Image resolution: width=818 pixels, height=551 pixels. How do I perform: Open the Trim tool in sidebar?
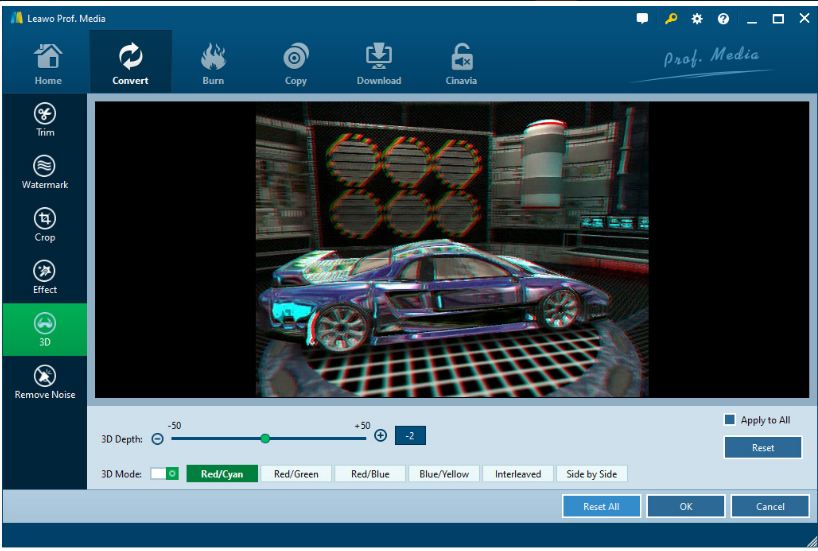[x=44, y=119]
